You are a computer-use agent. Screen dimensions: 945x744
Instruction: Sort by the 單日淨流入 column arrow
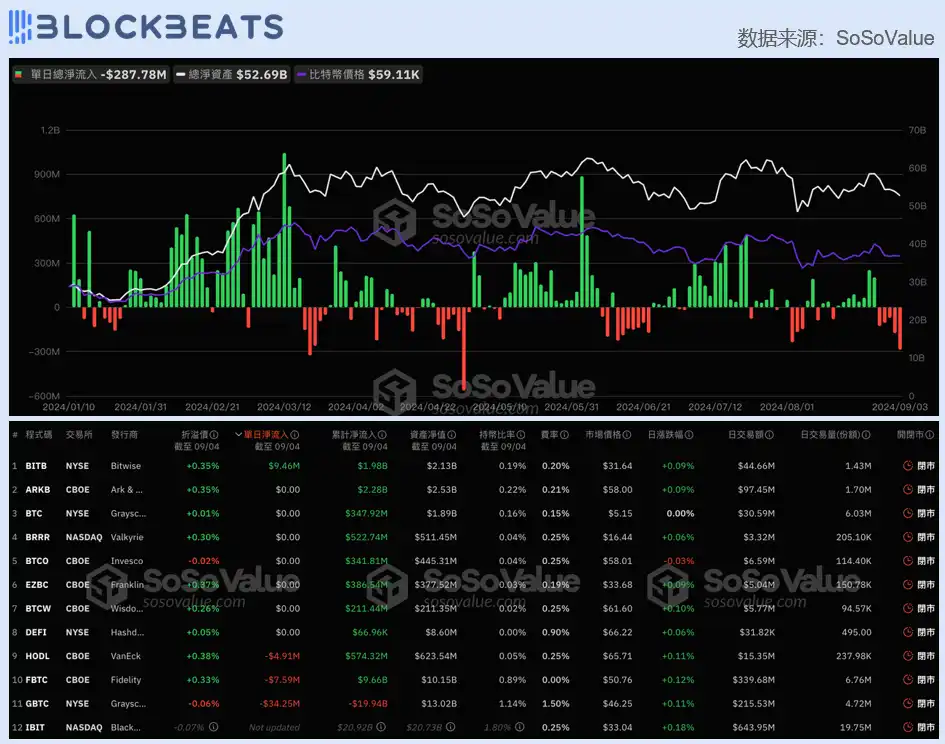pos(238,435)
